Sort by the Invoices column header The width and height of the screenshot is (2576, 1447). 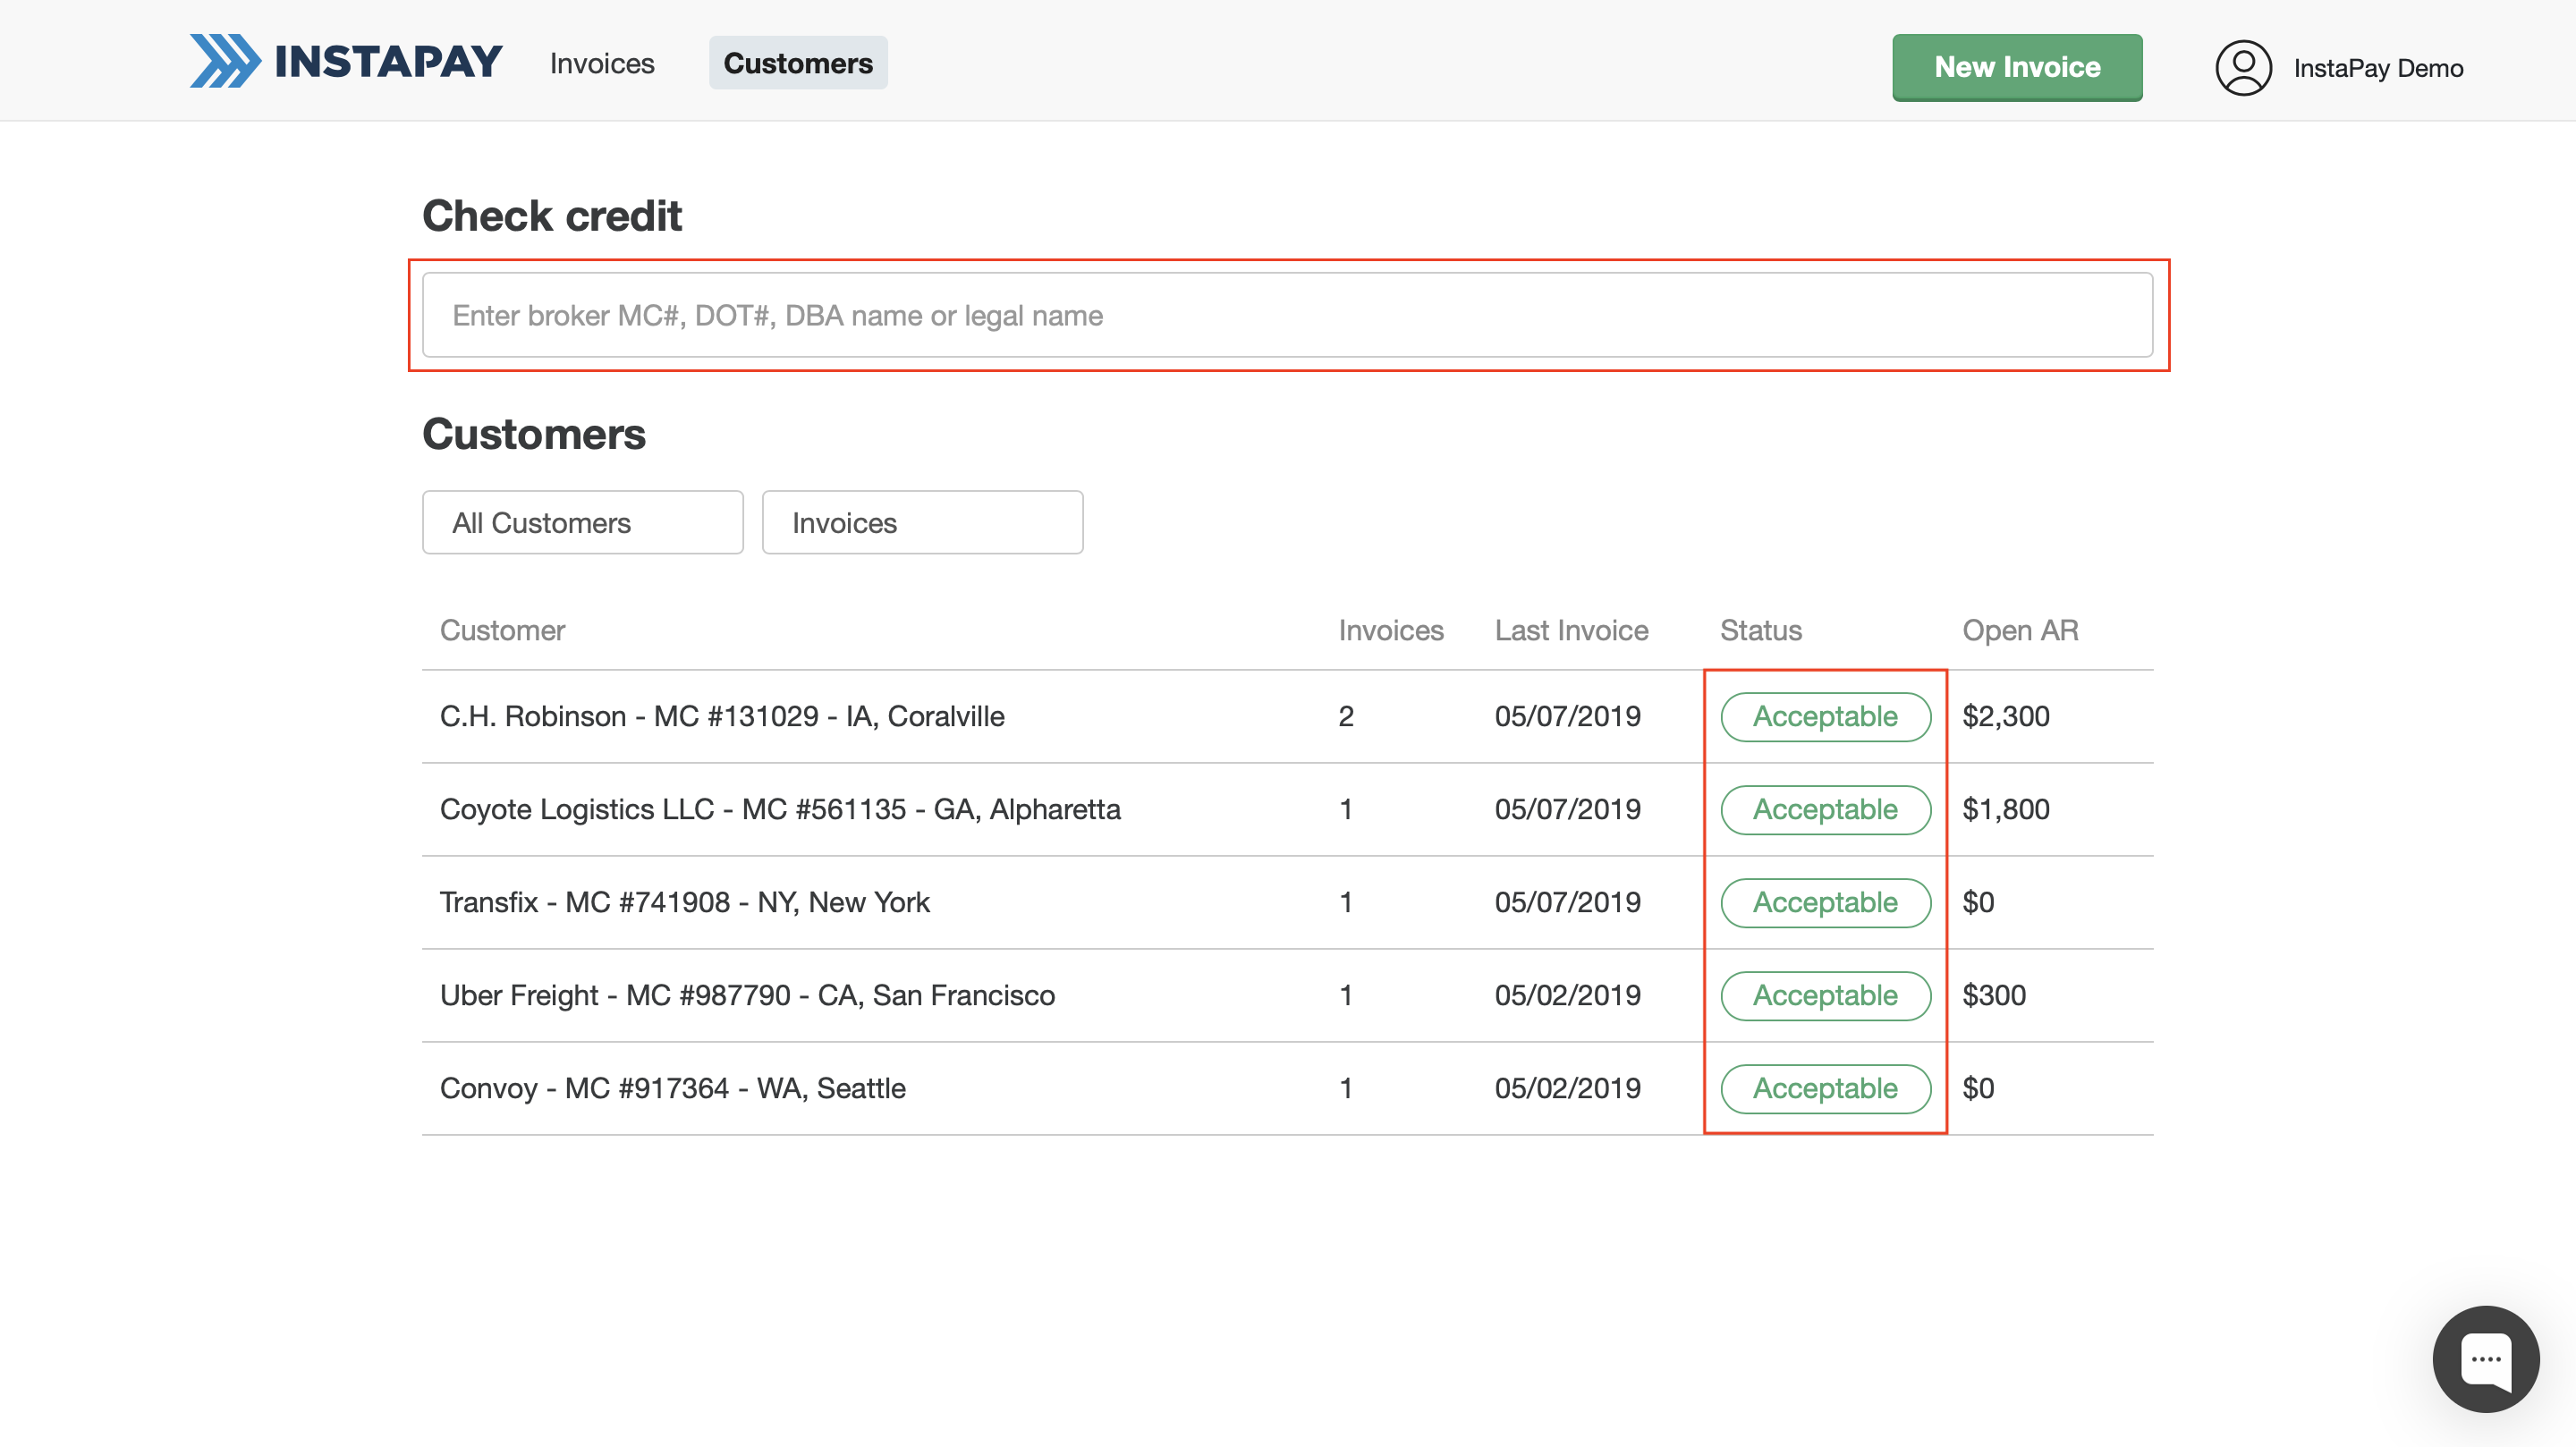point(1391,630)
